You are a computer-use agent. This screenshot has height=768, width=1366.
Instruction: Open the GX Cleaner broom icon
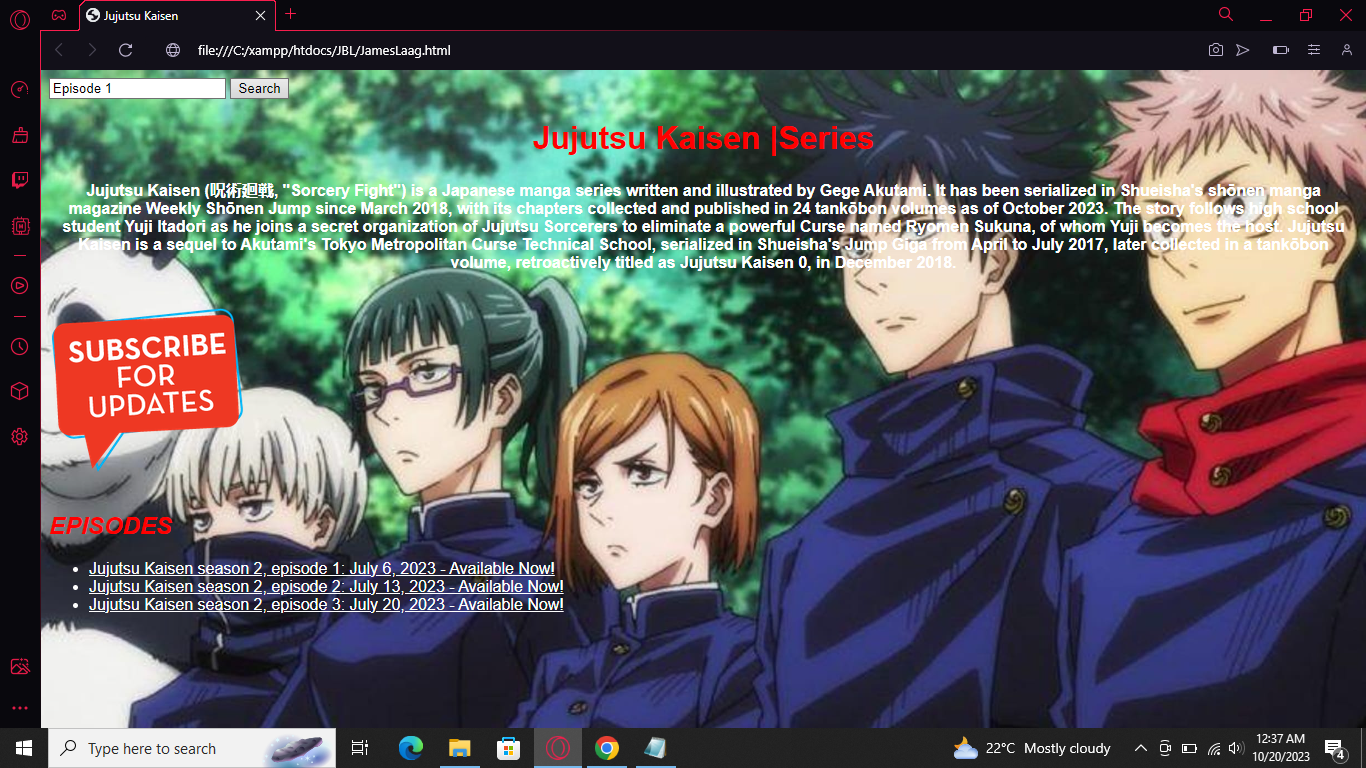click(20, 135)
